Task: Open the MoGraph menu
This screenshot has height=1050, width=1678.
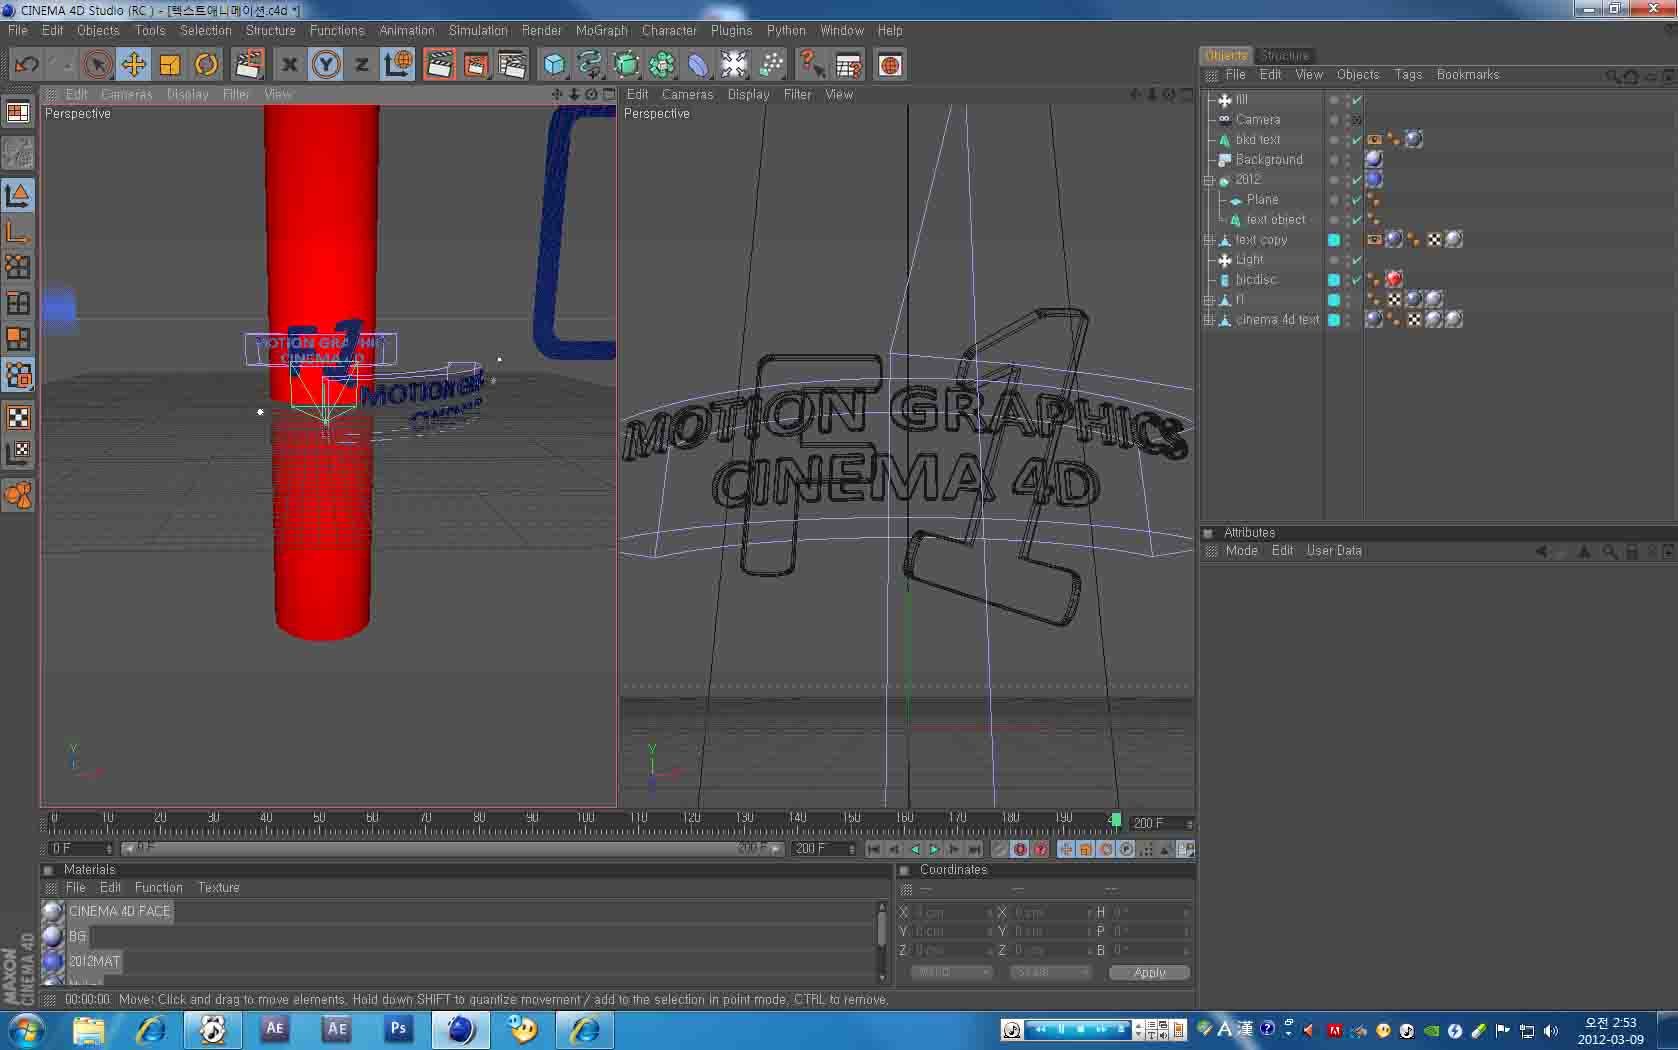Action: coord(602,31)
